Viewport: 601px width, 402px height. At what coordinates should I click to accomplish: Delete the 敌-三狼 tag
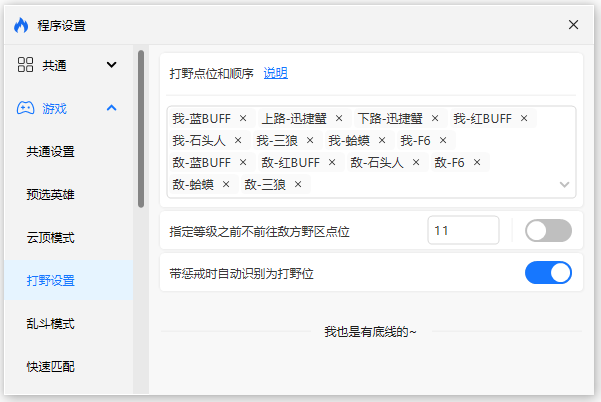(298, 185)
